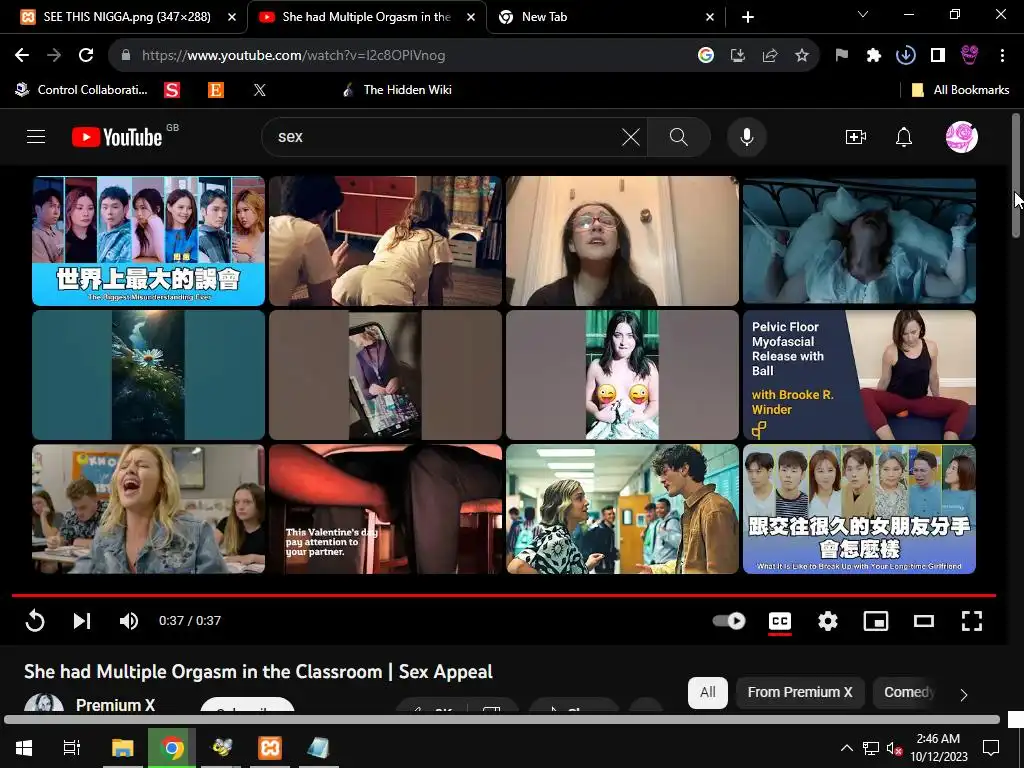Open Task View in the taskbar
Image resolution: width=1024 pixels, height=768 pixels.
coord(71,748)
